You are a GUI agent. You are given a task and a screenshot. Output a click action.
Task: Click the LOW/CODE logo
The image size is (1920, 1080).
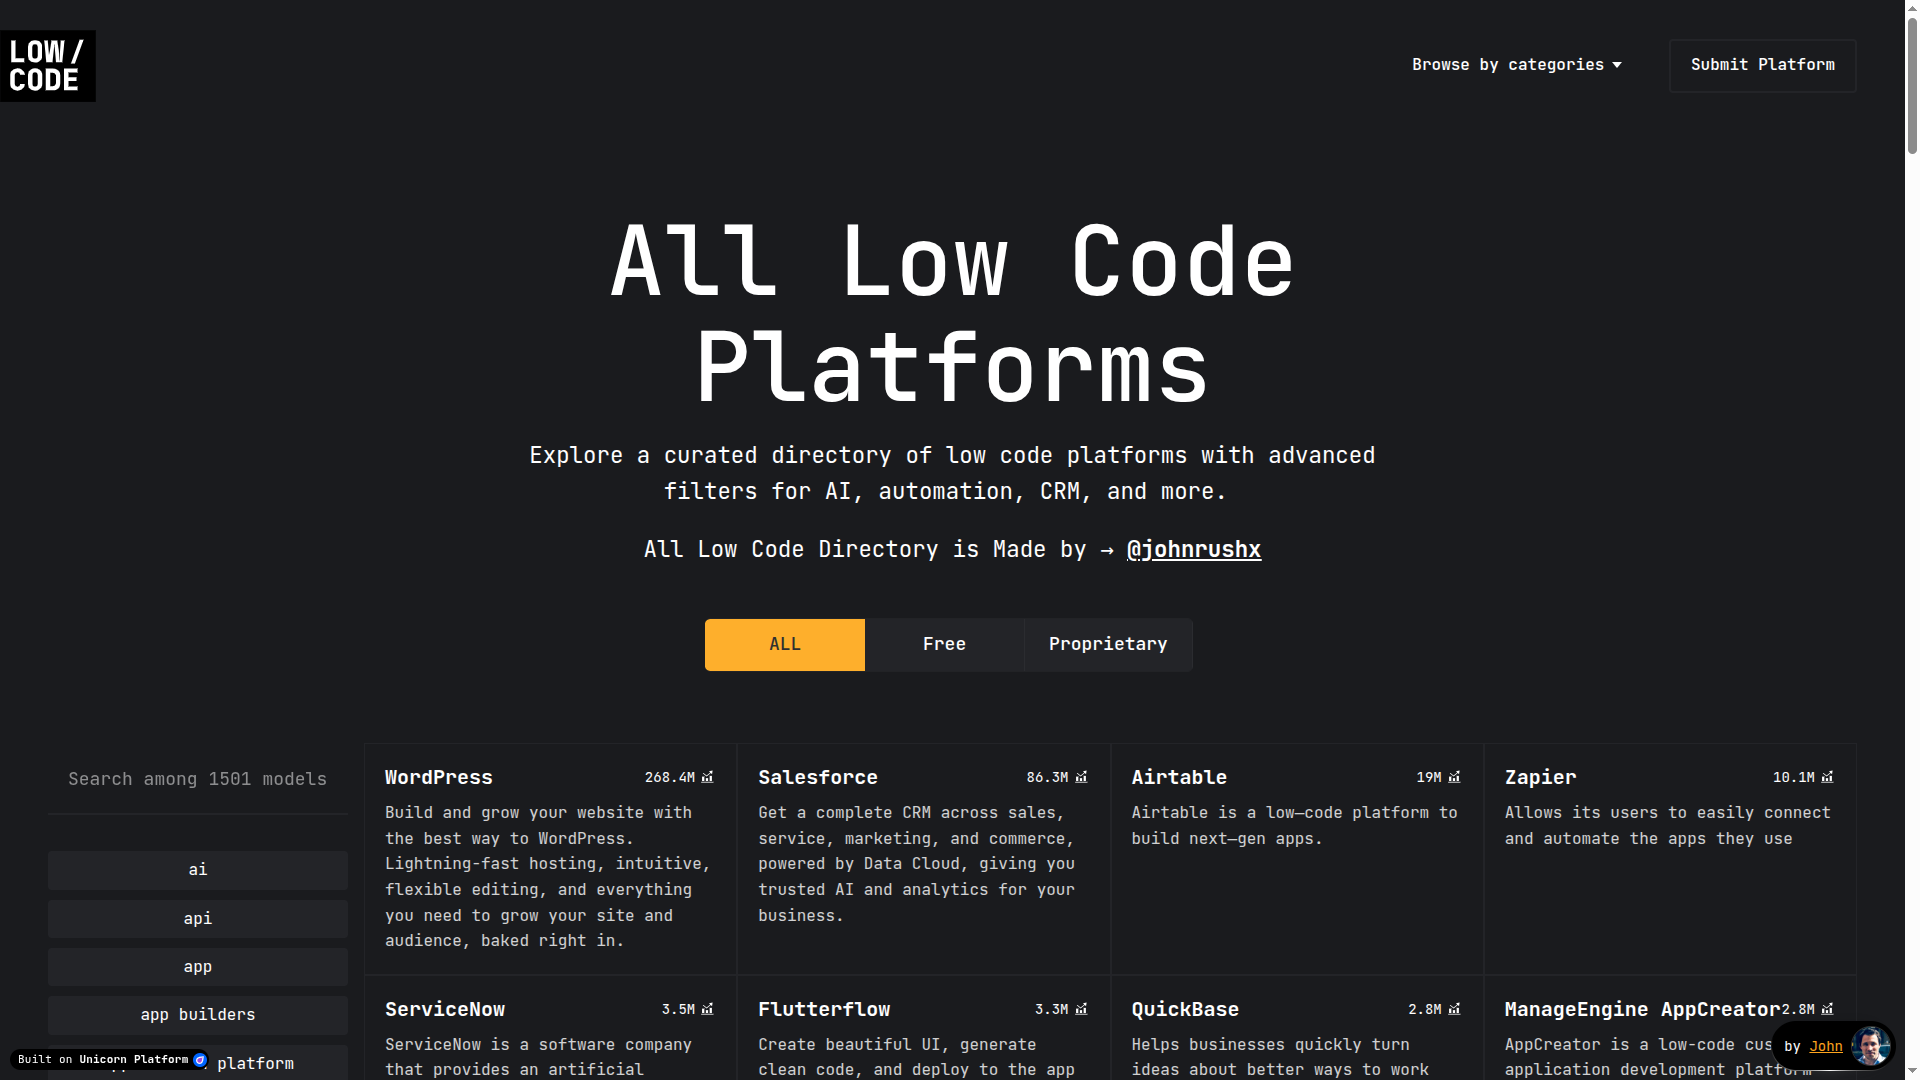(x=47, y=65)
